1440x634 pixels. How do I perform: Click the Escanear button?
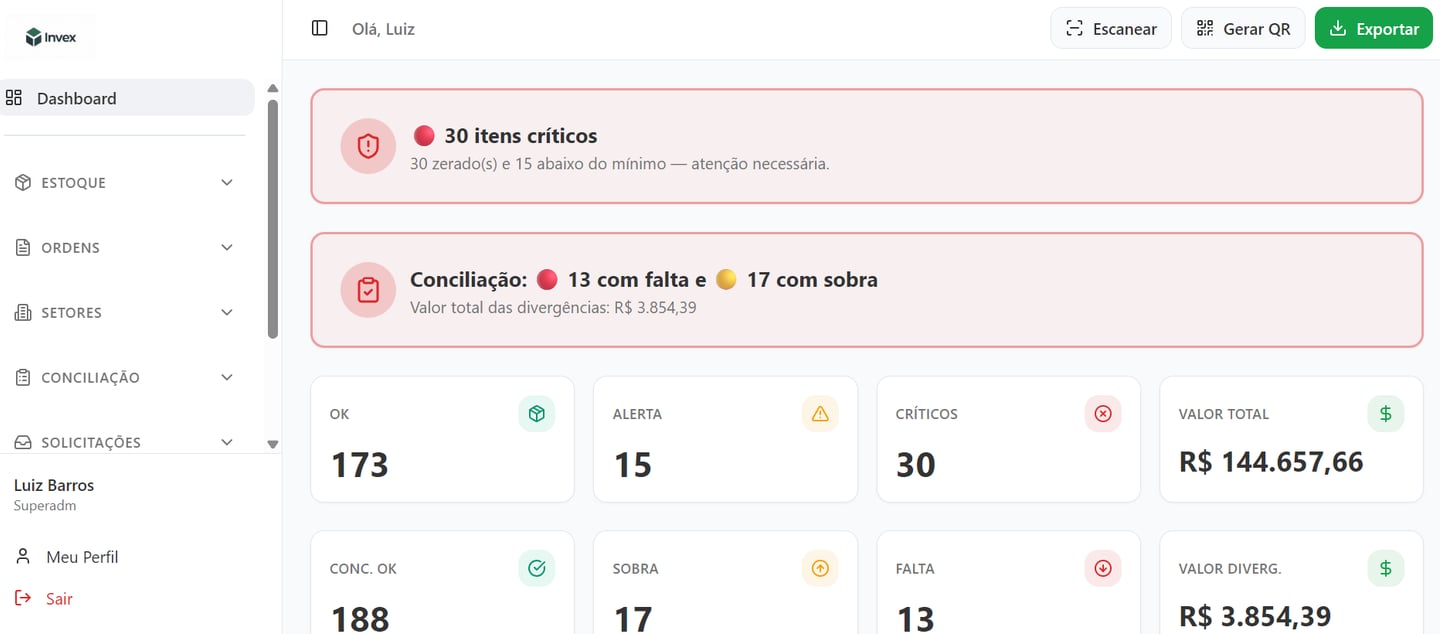[1111, 29]
